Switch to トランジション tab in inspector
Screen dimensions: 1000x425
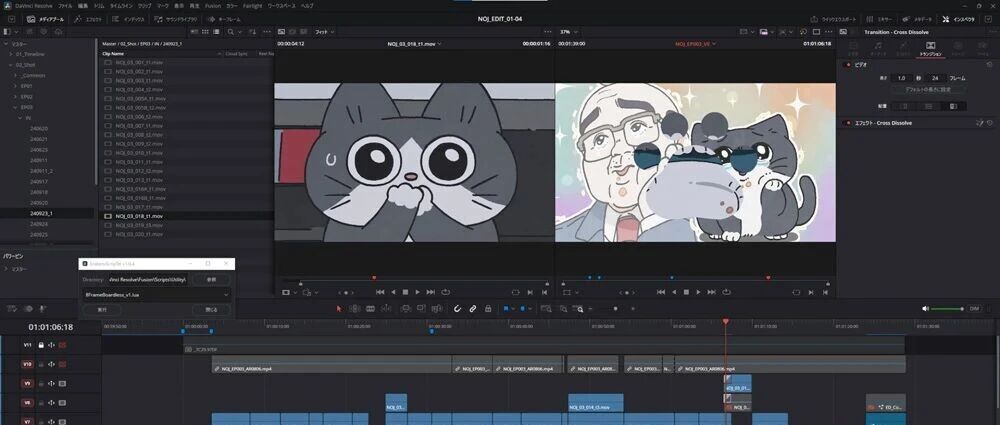930,49
